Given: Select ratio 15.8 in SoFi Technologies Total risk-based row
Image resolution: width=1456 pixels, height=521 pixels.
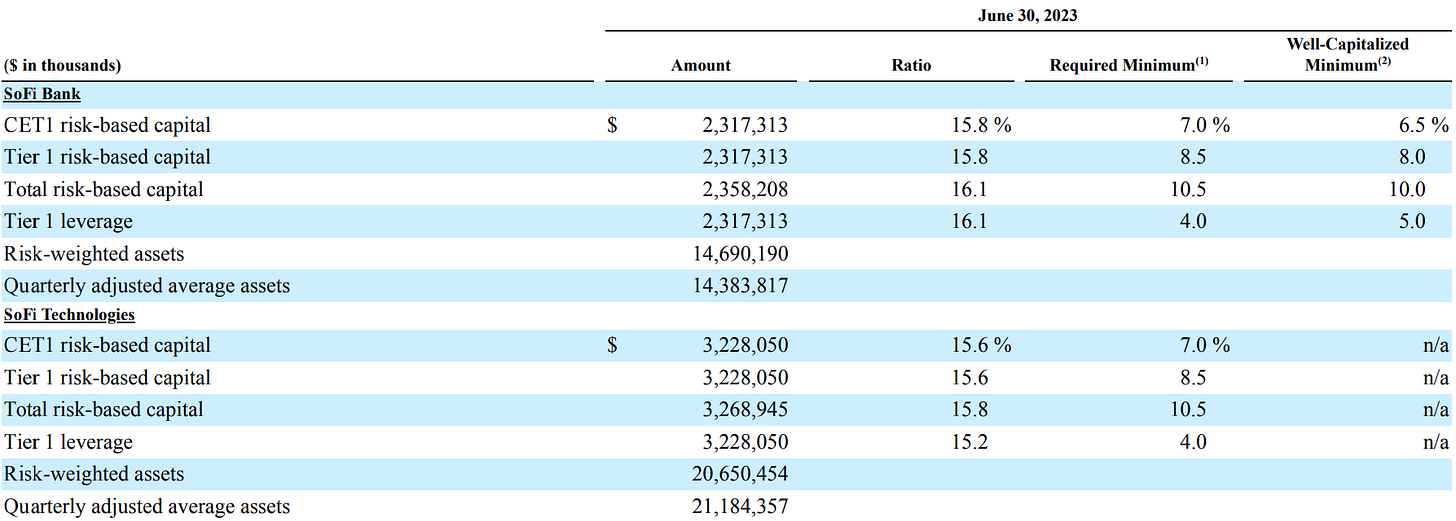Looking at the screenshot, I should [969, 409].
